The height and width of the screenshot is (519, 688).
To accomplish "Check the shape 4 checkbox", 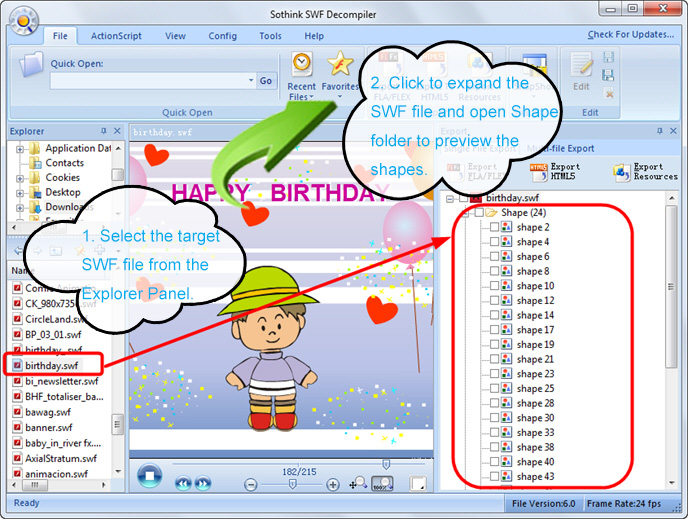I will [494, 242].
